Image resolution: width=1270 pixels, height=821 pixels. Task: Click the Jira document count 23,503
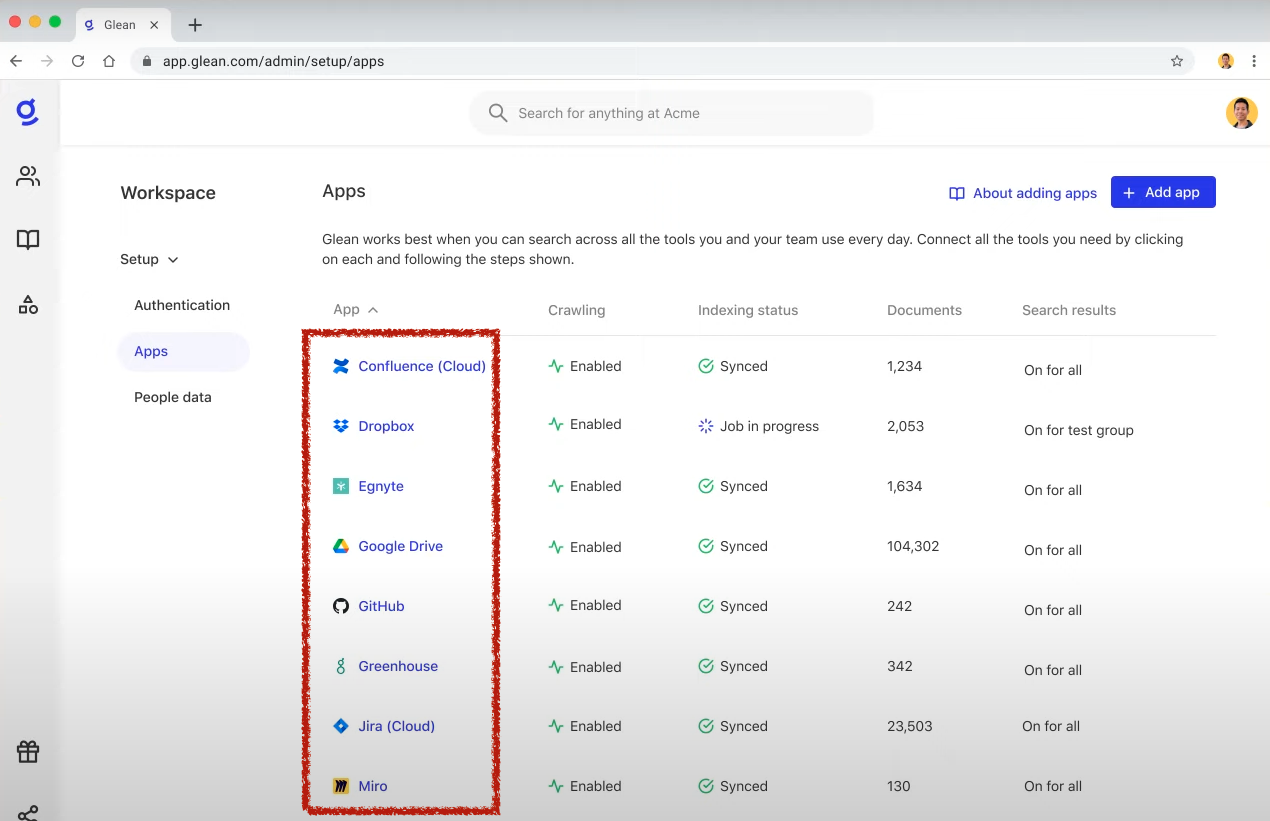click(x=910, y=726)
